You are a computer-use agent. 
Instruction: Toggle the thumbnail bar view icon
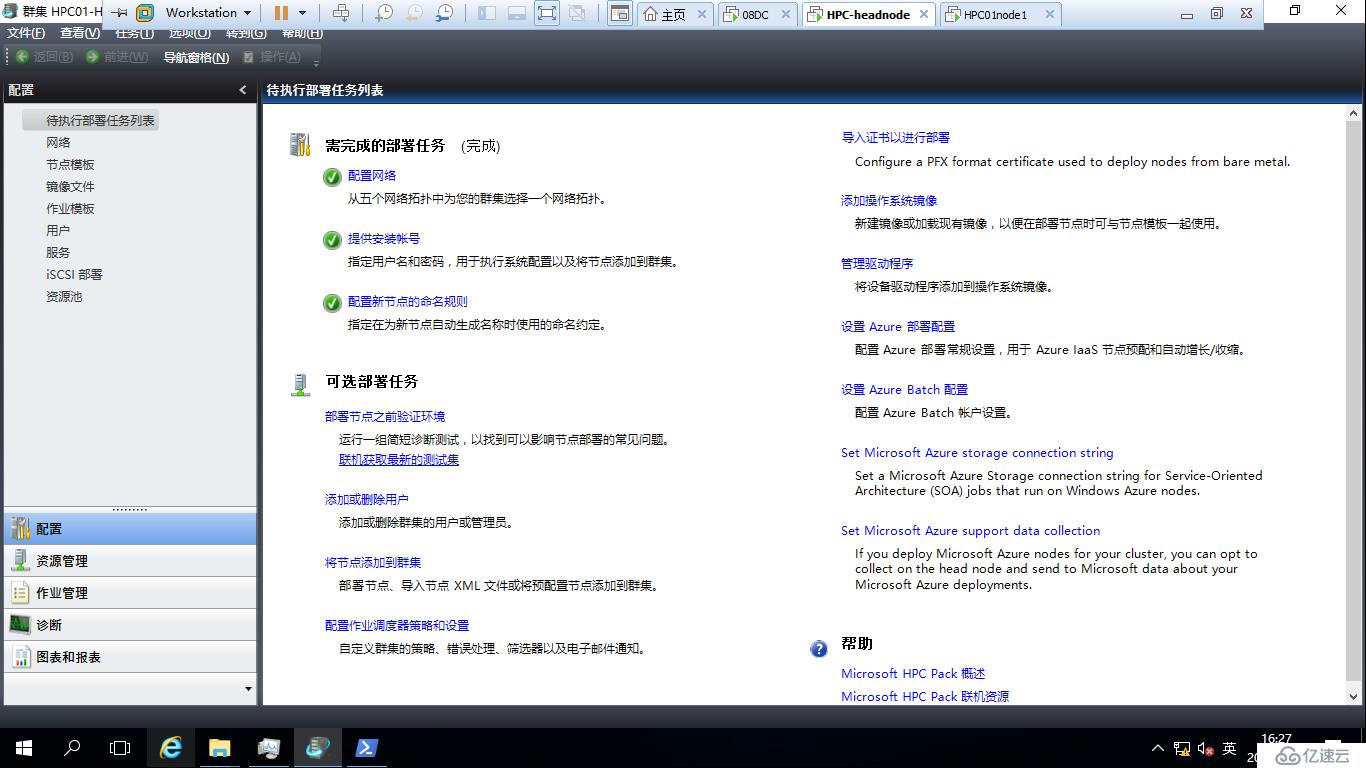pyautogui.click(x=517, y=13)
